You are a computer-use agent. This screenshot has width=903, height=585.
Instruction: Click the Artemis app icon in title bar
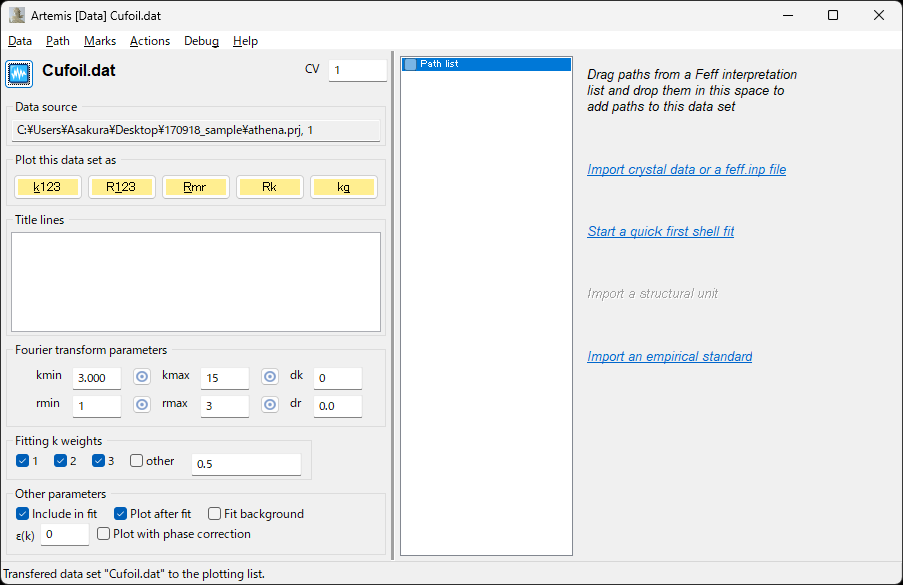(17, 15)
